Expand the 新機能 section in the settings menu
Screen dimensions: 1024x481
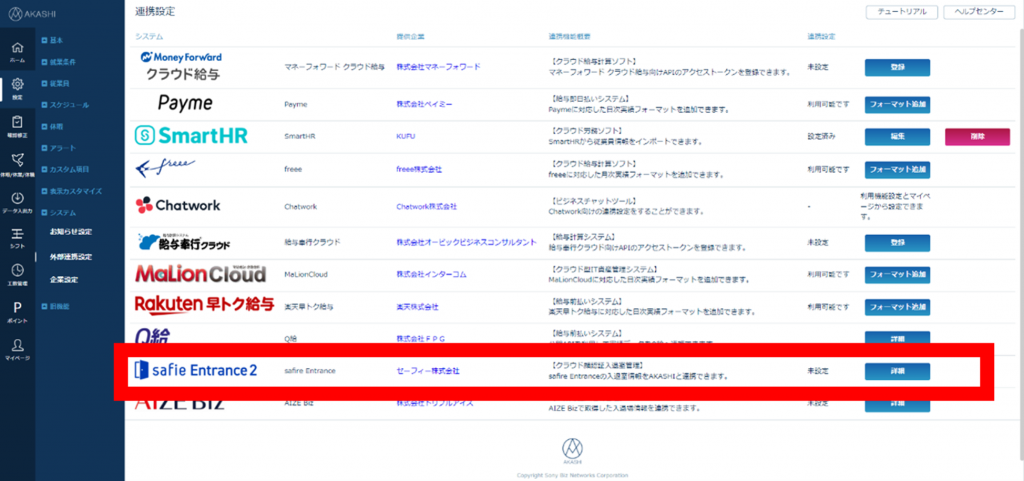pos(56,306)
